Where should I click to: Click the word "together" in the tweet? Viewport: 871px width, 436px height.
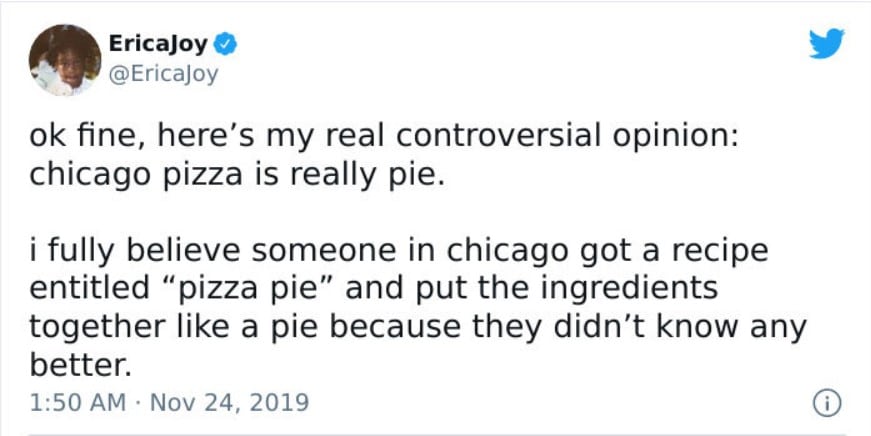click(x=98, y=328)
